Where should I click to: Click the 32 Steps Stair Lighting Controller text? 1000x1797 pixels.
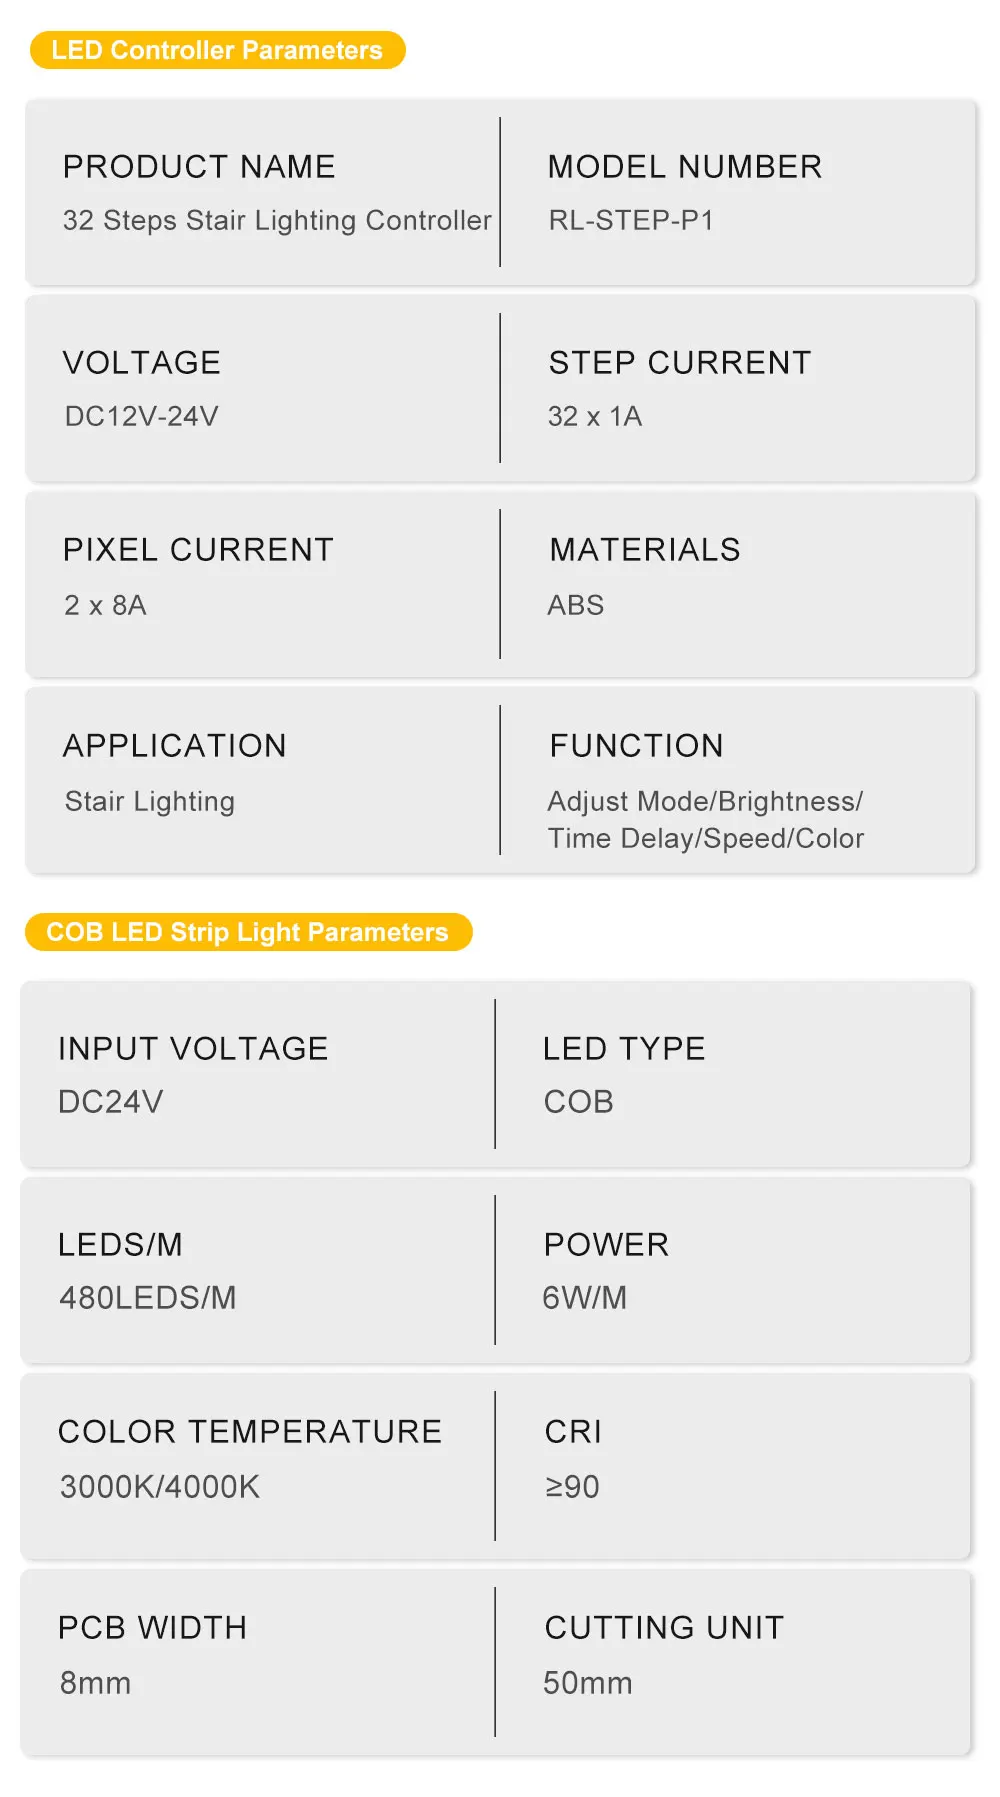click(x=277, y=220)
